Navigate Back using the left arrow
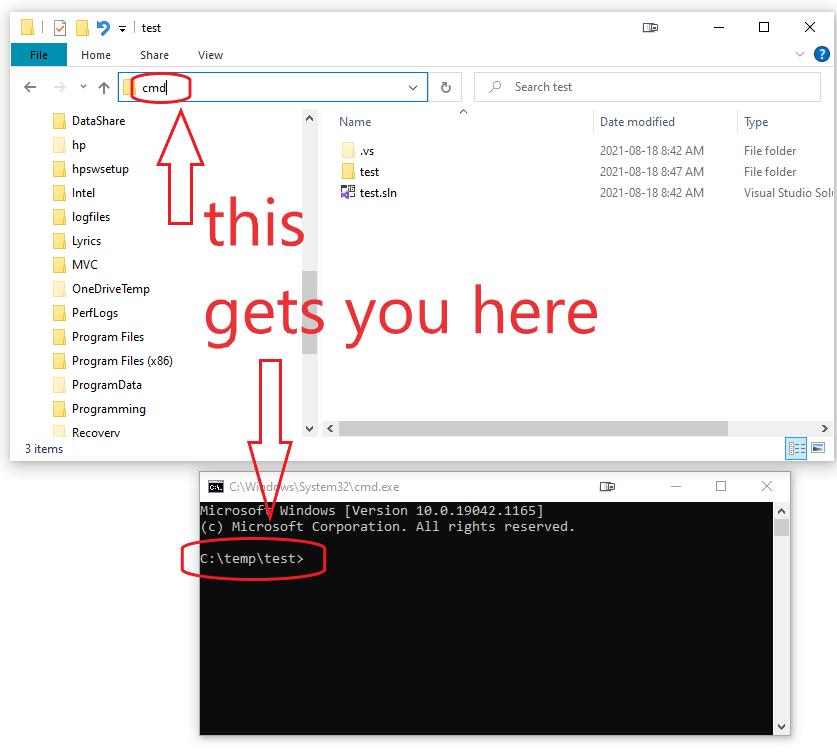 pos(30,87)
